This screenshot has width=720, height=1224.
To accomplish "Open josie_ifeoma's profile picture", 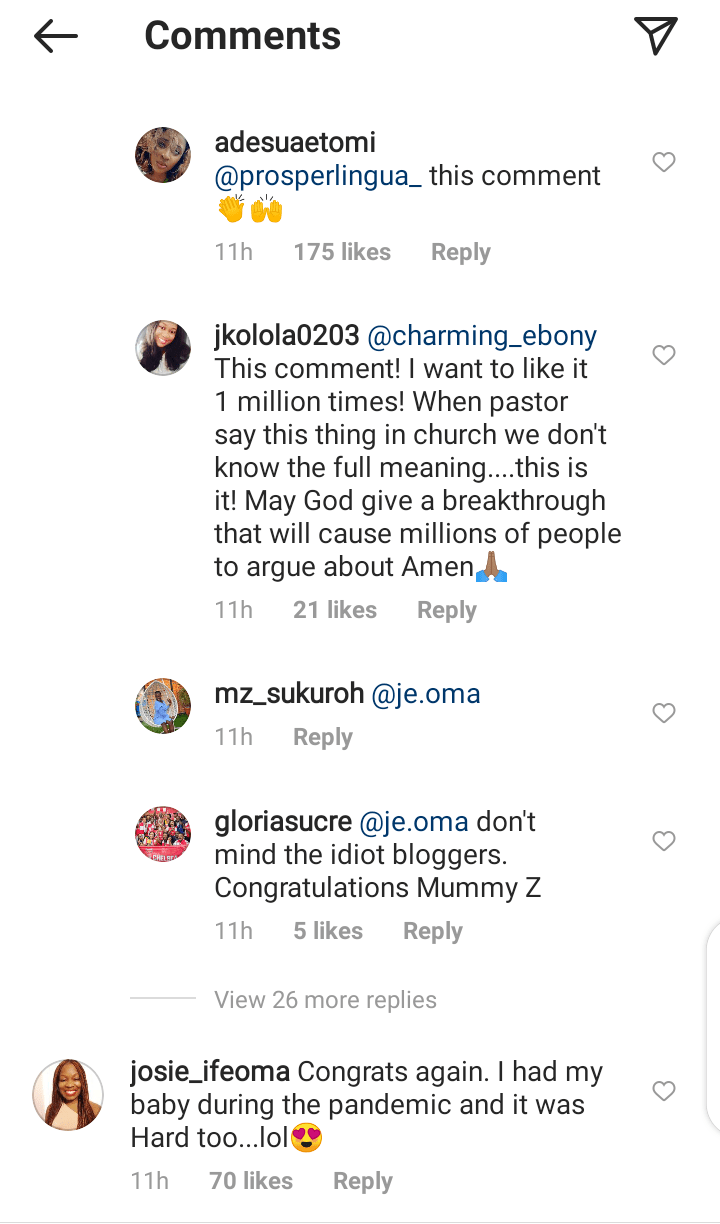I will [x=68, y=1095].
